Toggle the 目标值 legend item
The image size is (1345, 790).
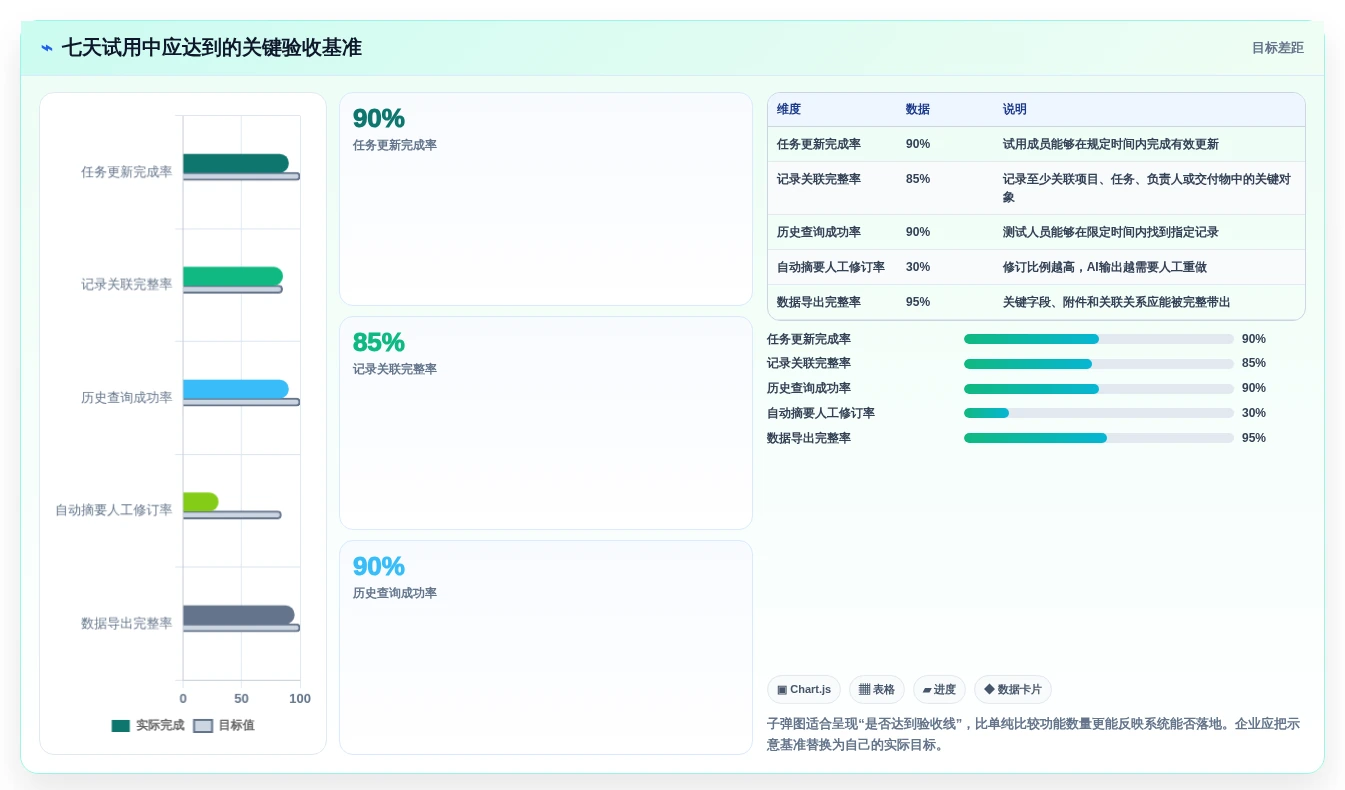pos(224,725)
